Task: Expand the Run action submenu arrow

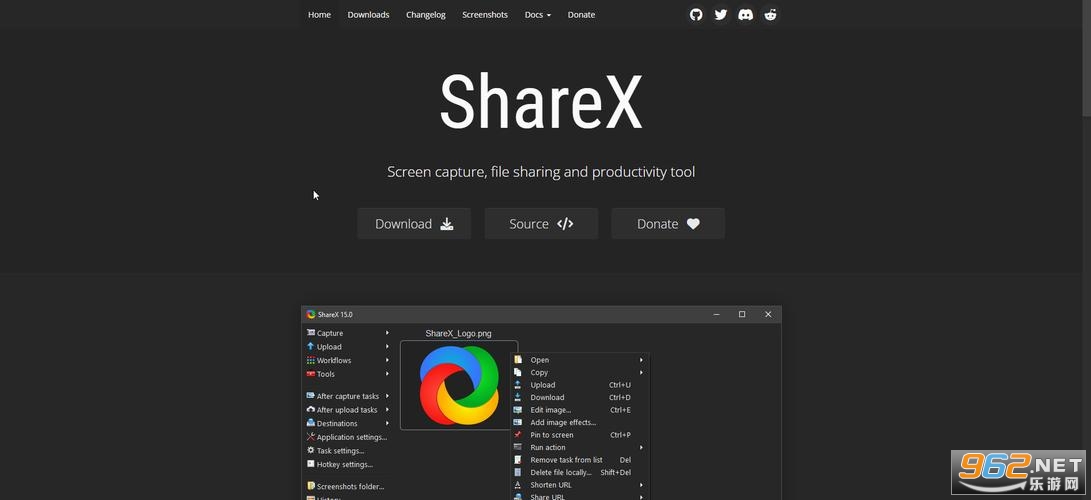Action: [641, 447]
